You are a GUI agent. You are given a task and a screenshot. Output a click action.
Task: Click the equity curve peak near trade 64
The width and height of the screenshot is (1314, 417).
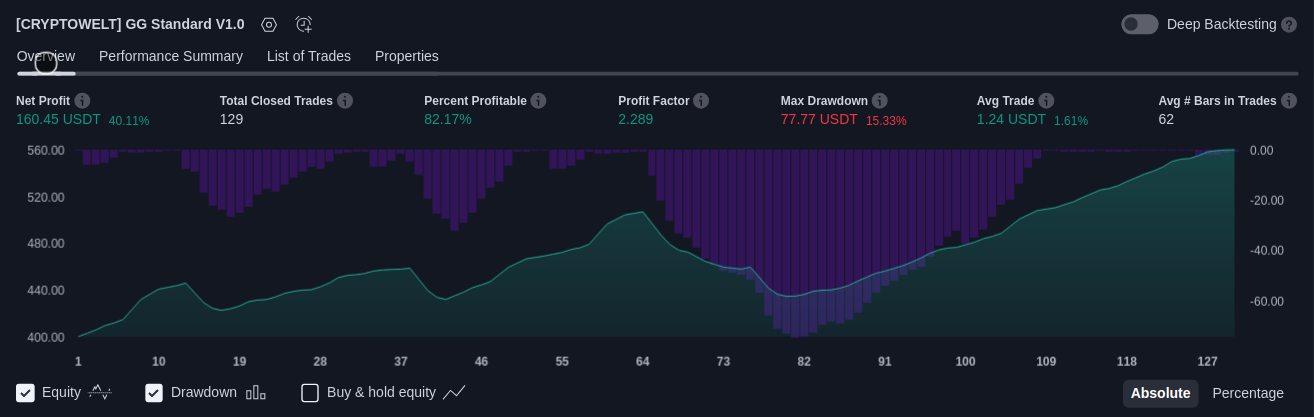[x=641, y=212]
